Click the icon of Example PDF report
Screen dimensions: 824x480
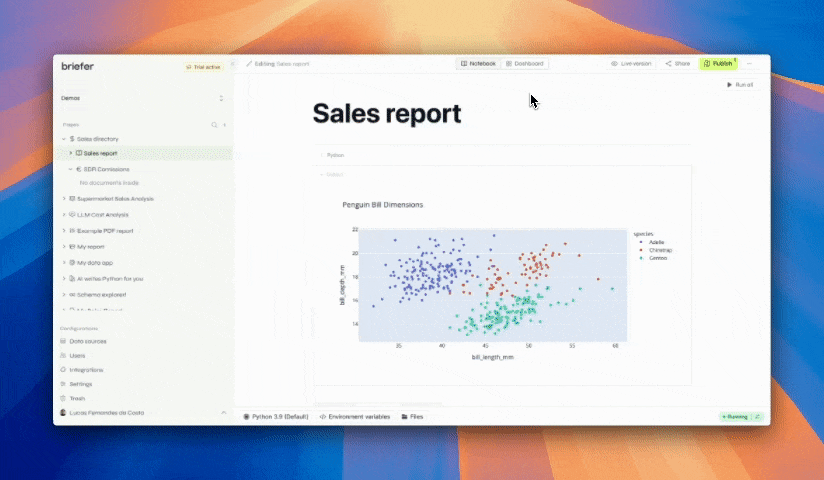coord(72,231)
